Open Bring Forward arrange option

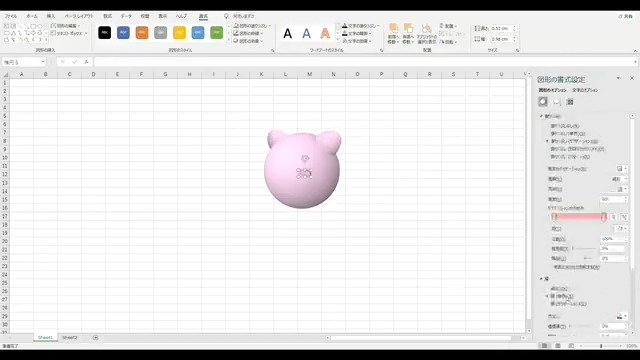tap(393, 33)
